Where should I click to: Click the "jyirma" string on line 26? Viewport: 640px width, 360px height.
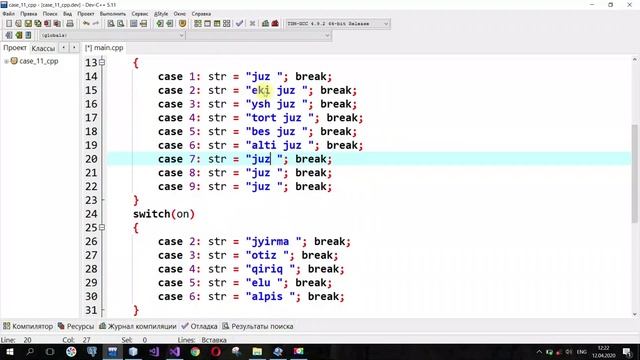(x=273, y=241)
